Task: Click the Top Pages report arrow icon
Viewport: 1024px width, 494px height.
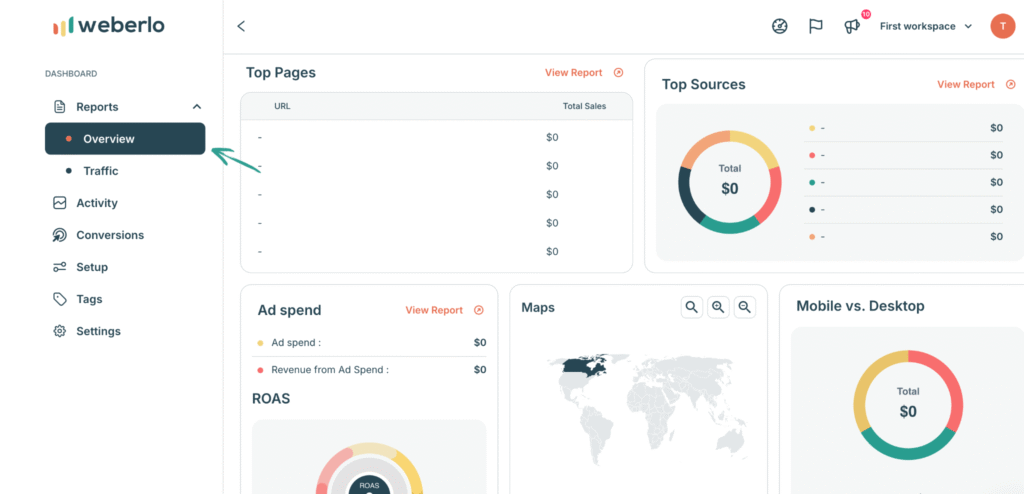Action: pos(618,73)
